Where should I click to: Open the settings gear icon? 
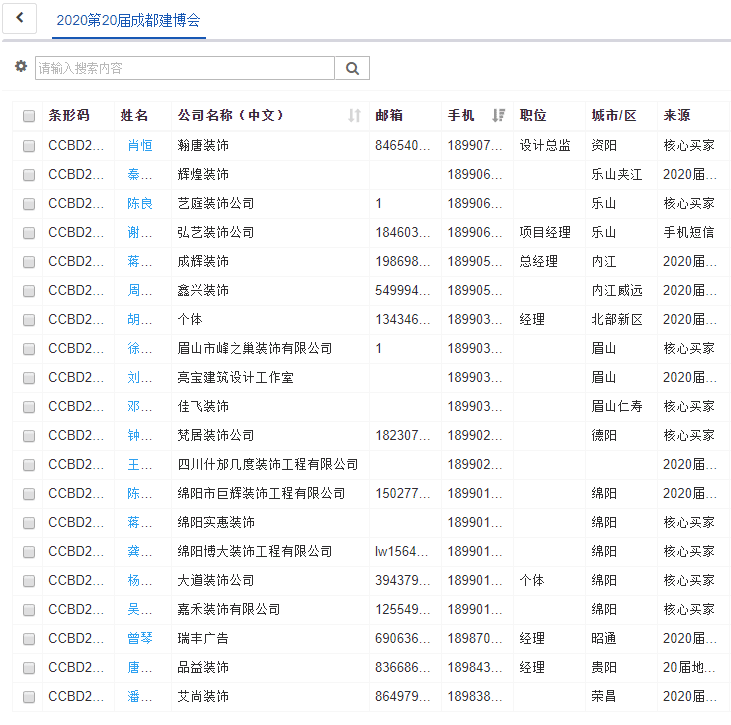click(21, 66)
